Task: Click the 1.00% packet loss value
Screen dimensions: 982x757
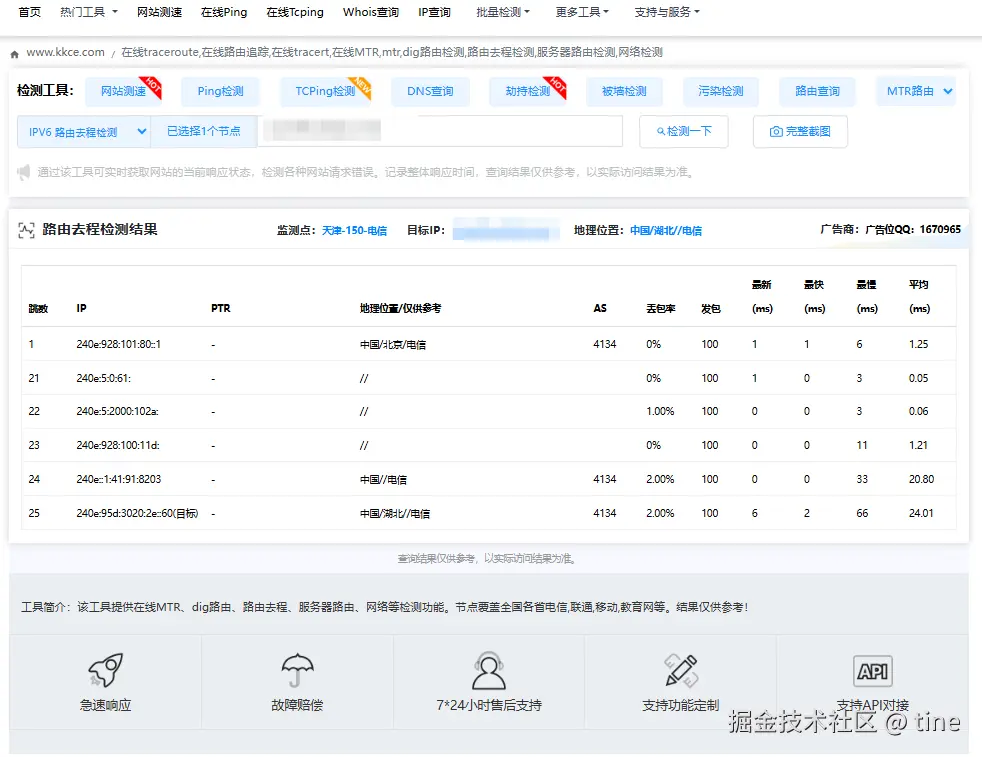Action: 660,411
